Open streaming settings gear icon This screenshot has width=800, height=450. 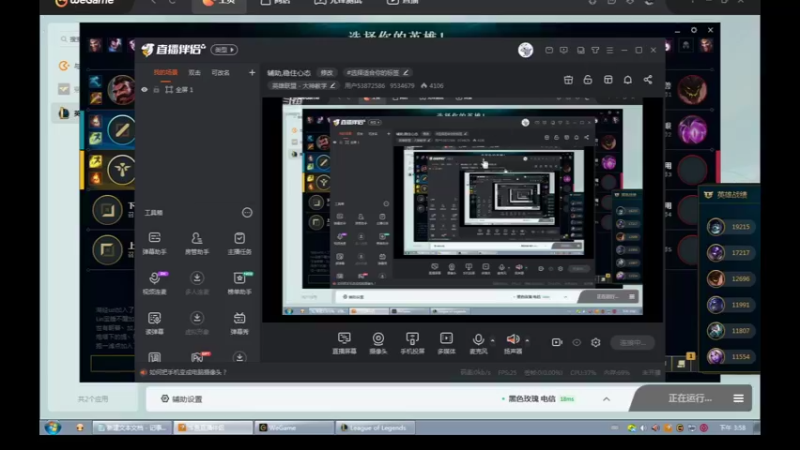tap(596, 342)
